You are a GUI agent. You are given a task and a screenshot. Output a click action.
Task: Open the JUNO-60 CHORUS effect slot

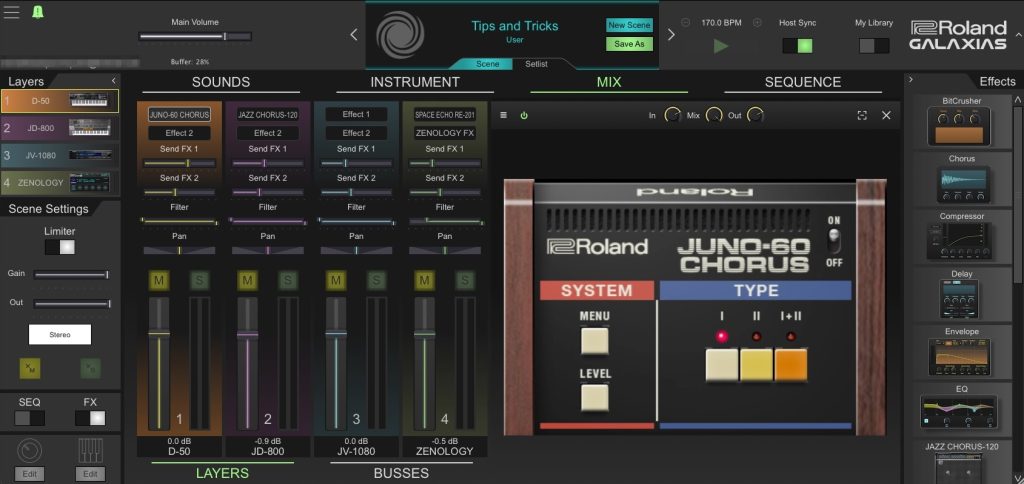coord(179,115)
